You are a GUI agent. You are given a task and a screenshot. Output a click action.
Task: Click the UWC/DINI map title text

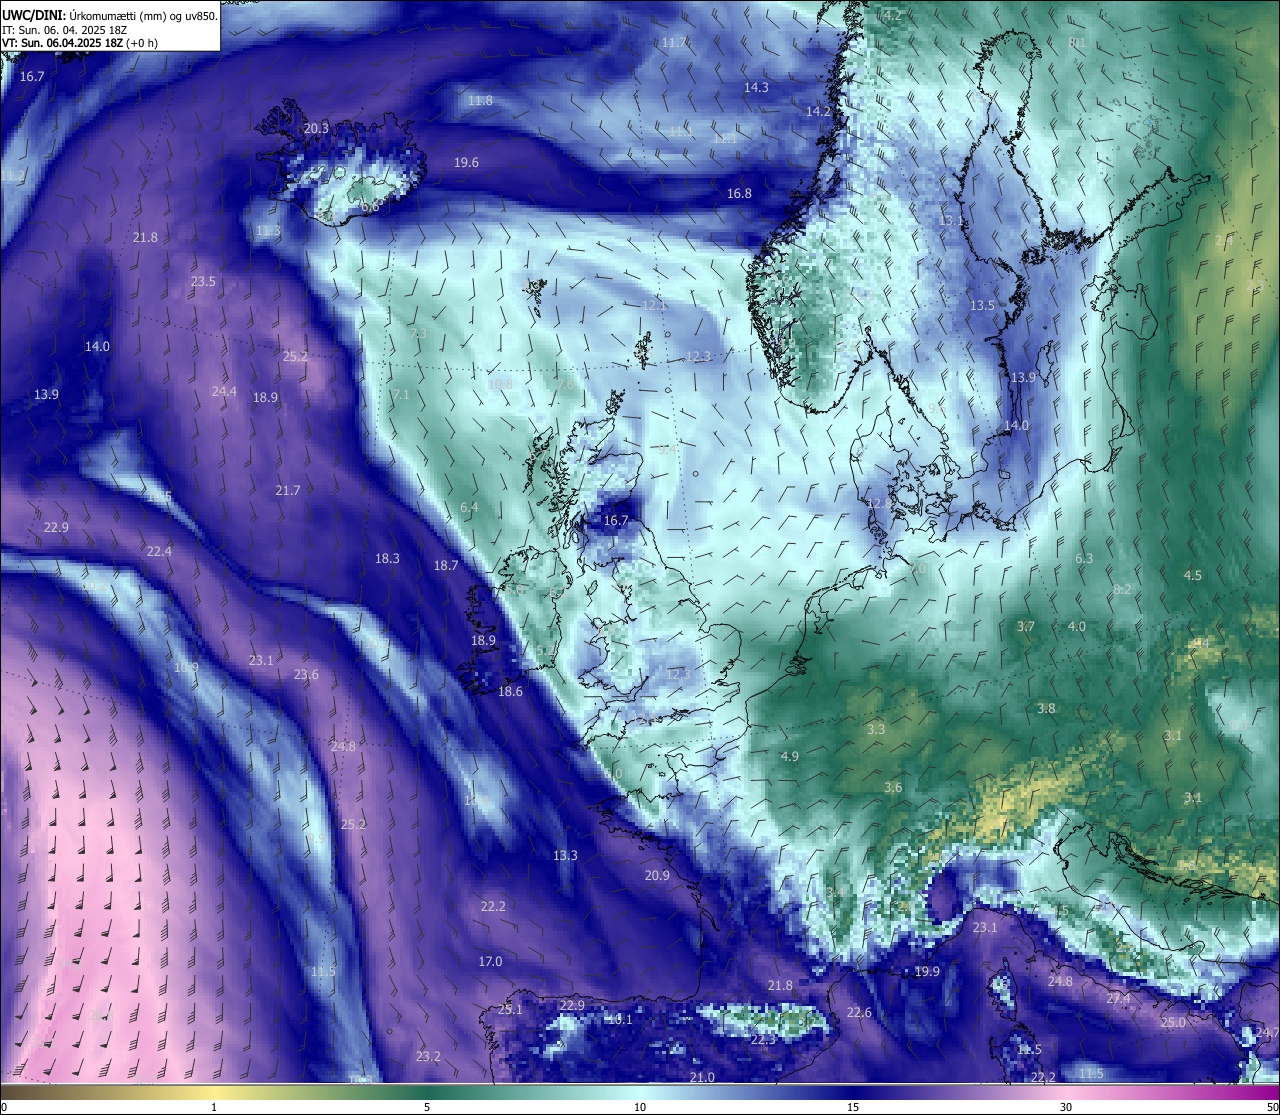(110, 15)
